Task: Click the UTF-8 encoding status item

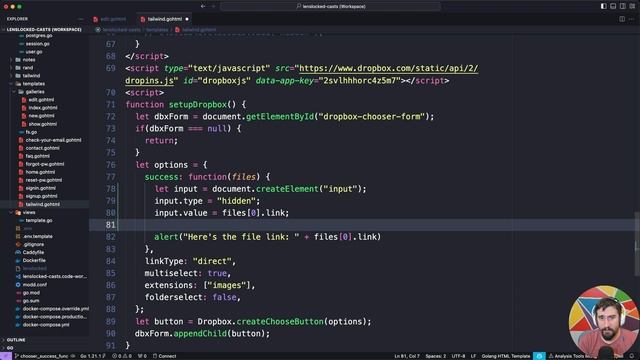Action: (x=458, y=356)
